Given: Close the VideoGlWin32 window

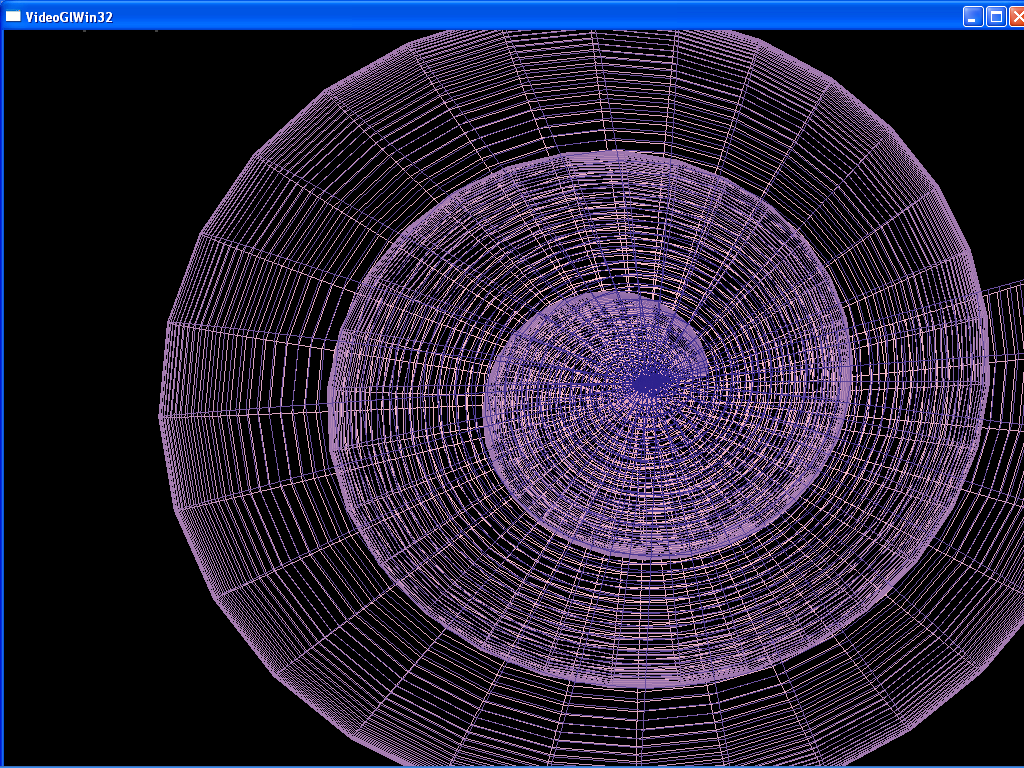Looking at the screenshot, I should click(1017, 16).
